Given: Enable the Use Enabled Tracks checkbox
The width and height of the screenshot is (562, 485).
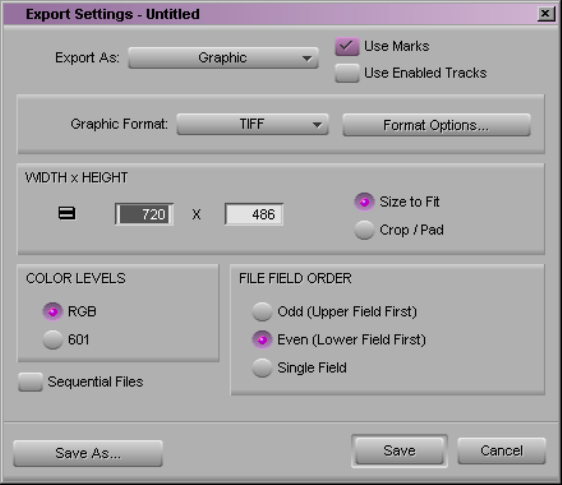Looking at the screenshot, I should 347,73.
